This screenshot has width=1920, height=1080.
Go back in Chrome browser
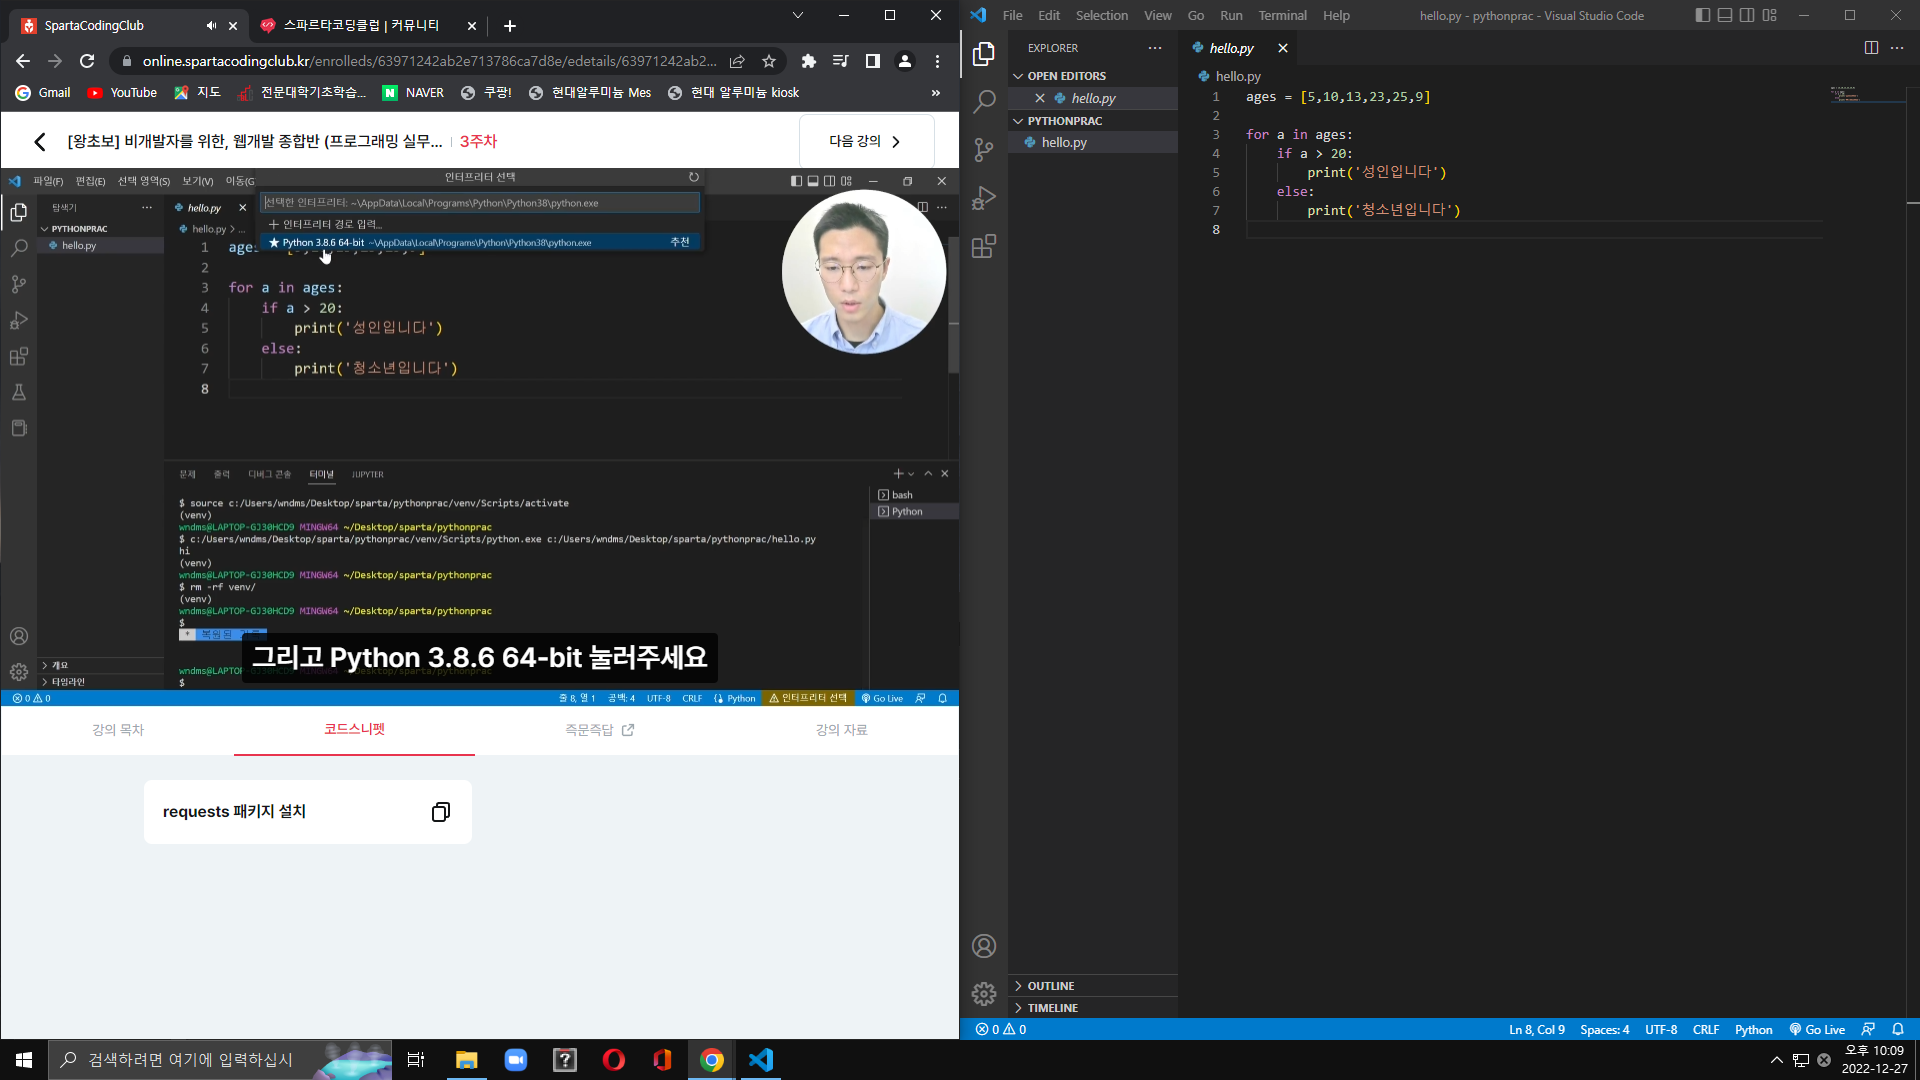23,61
